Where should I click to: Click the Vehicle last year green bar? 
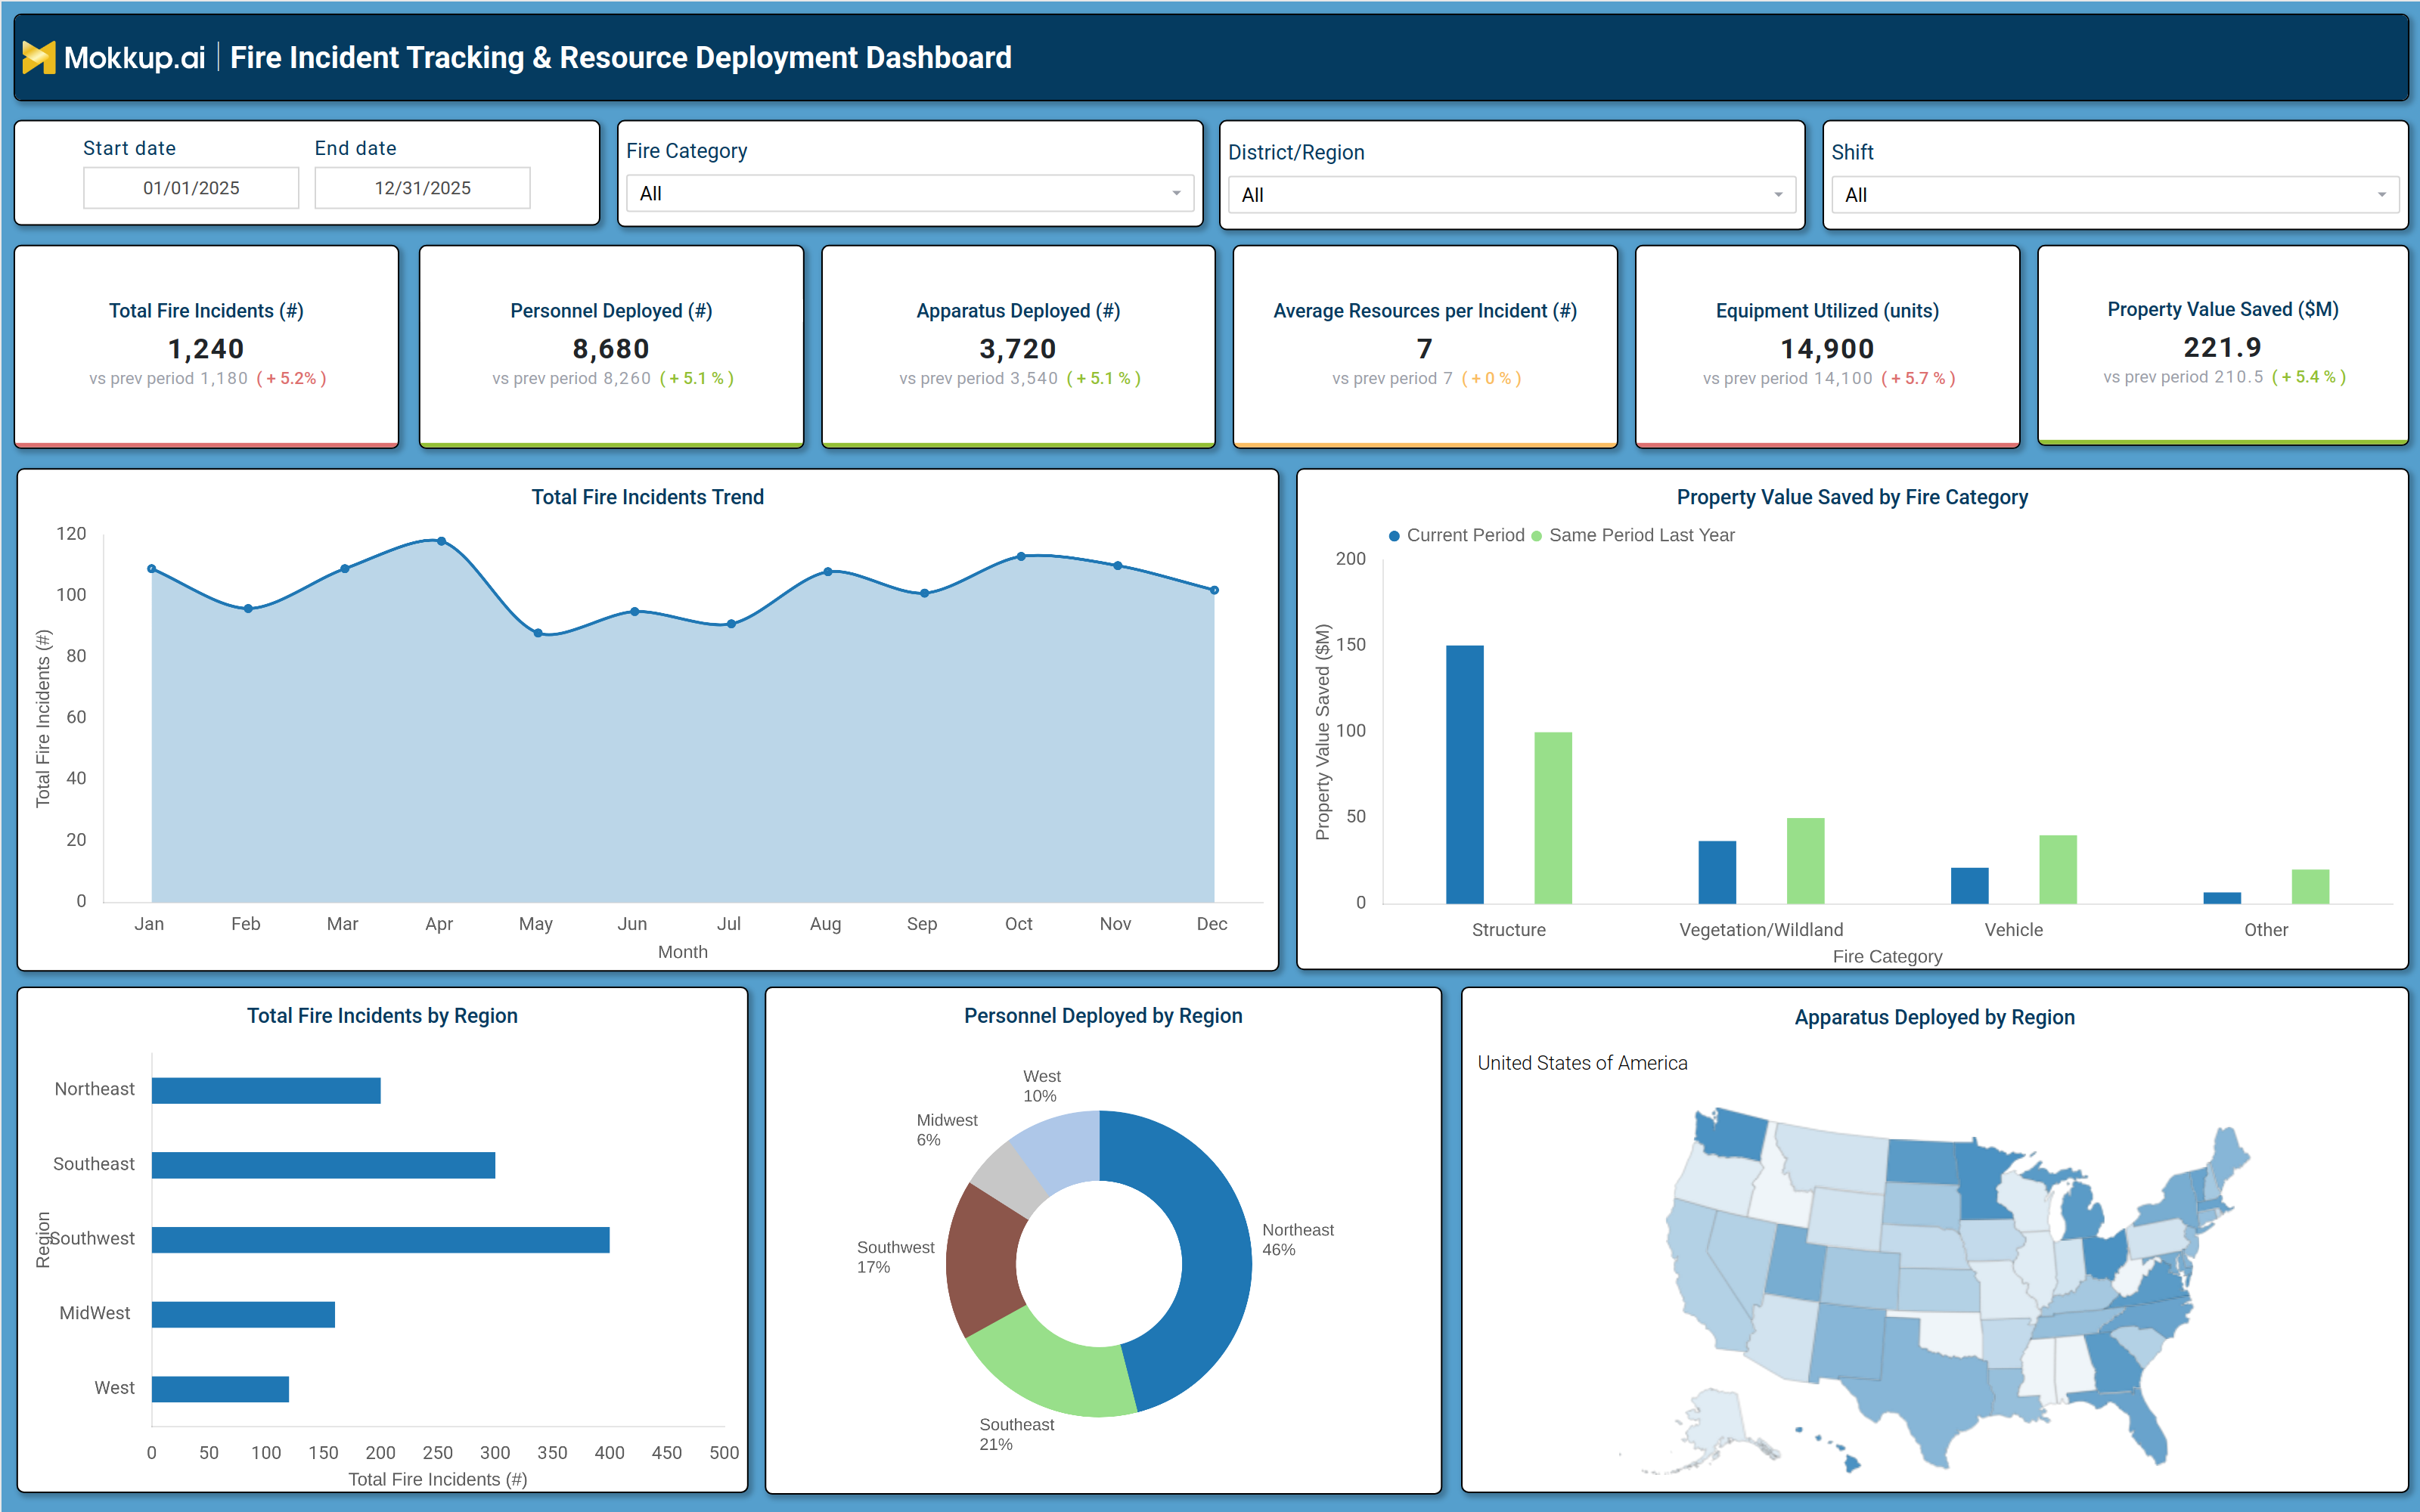pyautogui.click(x=2058, y=869)
